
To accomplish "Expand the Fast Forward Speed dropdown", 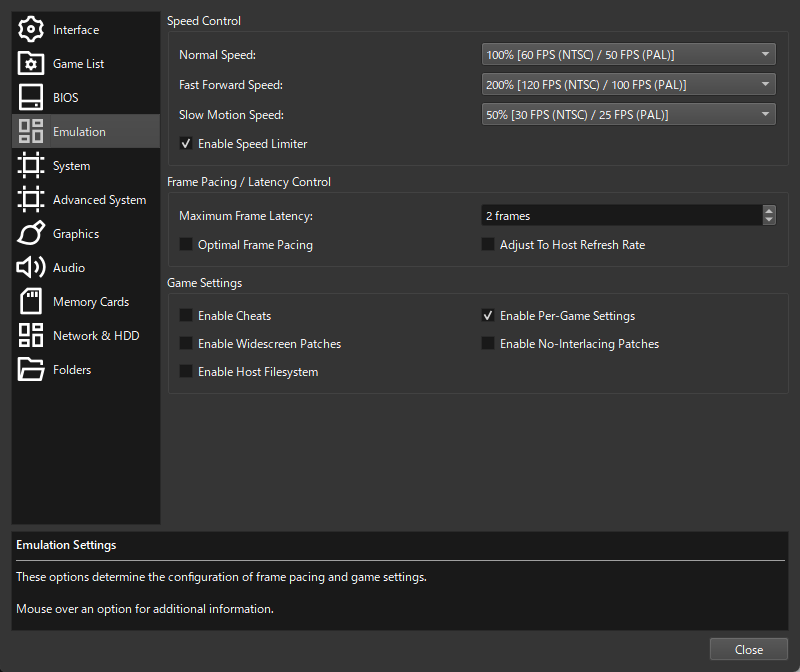I will pos(629,85).
